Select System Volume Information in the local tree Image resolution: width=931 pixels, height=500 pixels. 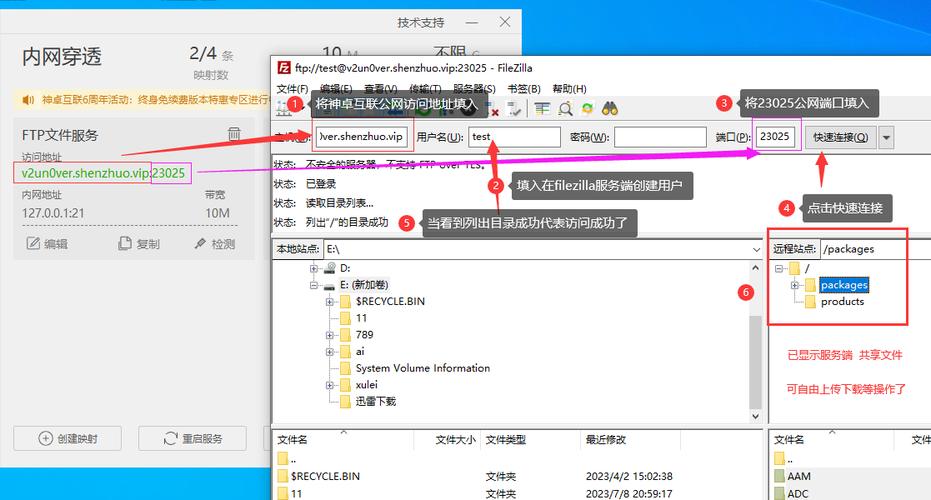[x=423, y=368]
